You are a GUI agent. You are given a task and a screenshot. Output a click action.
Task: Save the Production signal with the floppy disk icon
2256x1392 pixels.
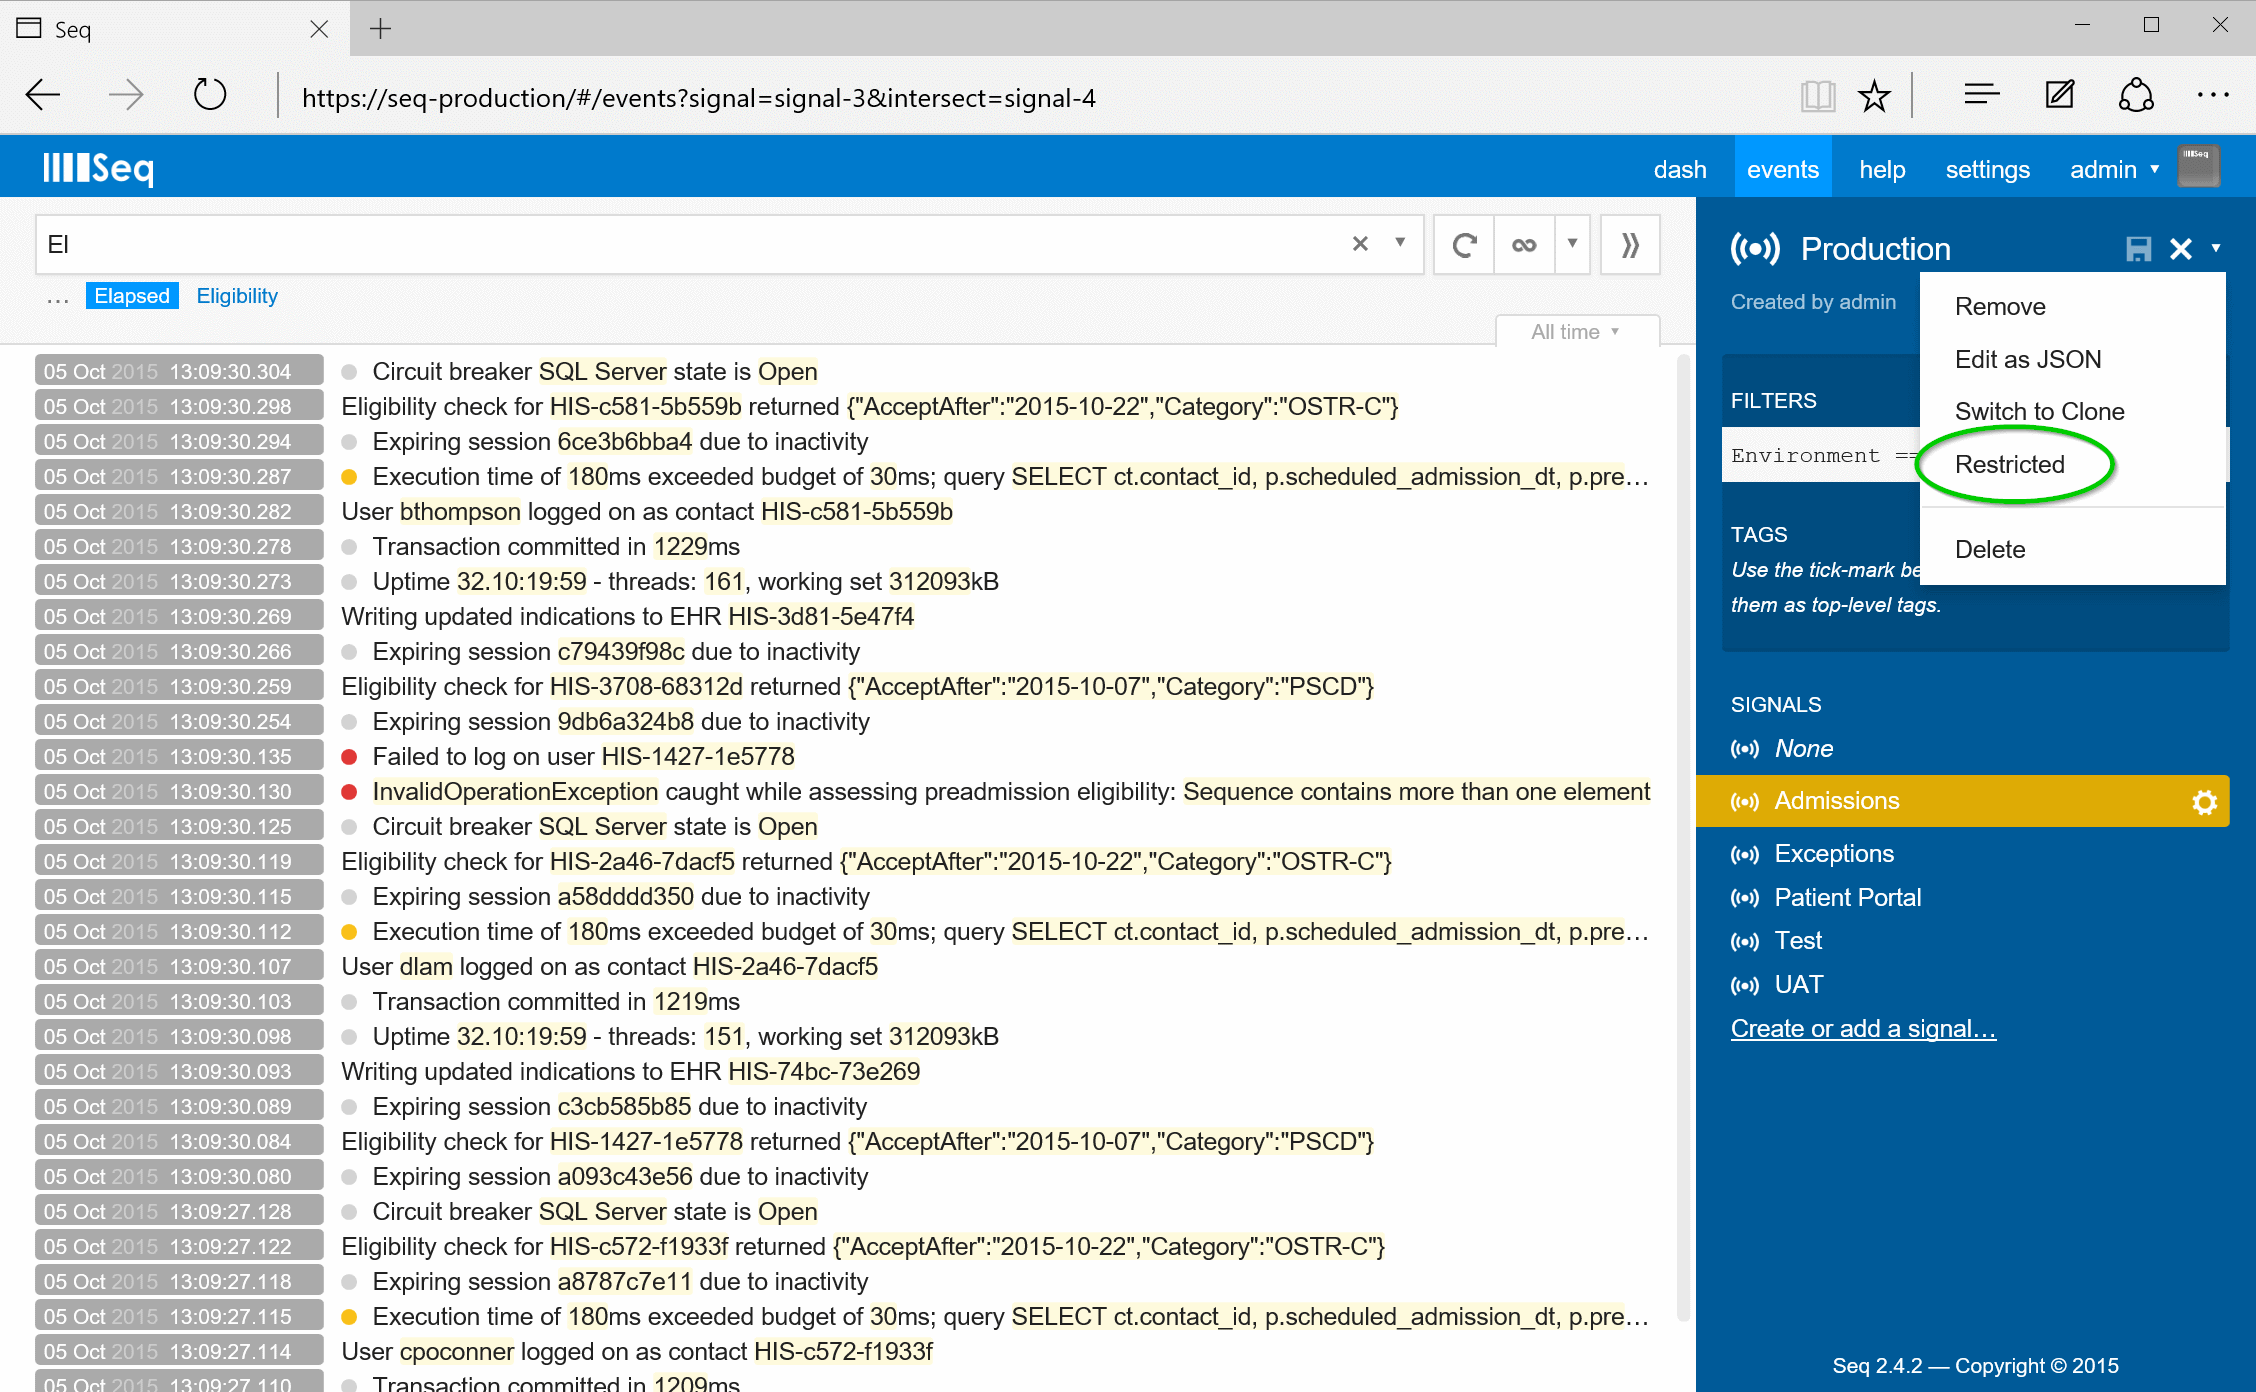(2138, 249)
